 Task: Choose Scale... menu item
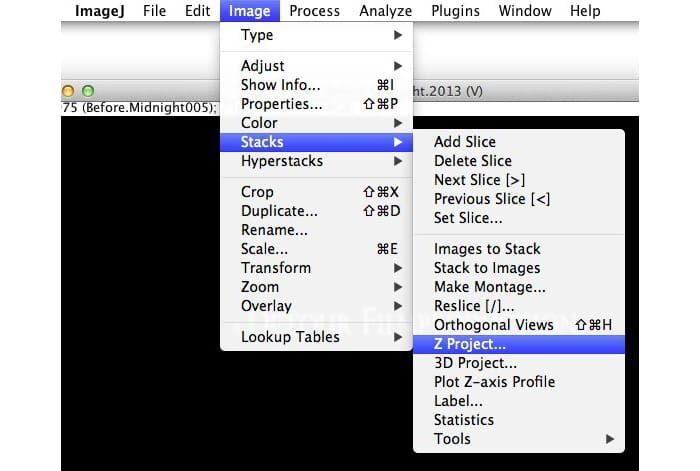click(x=316, y=249)
